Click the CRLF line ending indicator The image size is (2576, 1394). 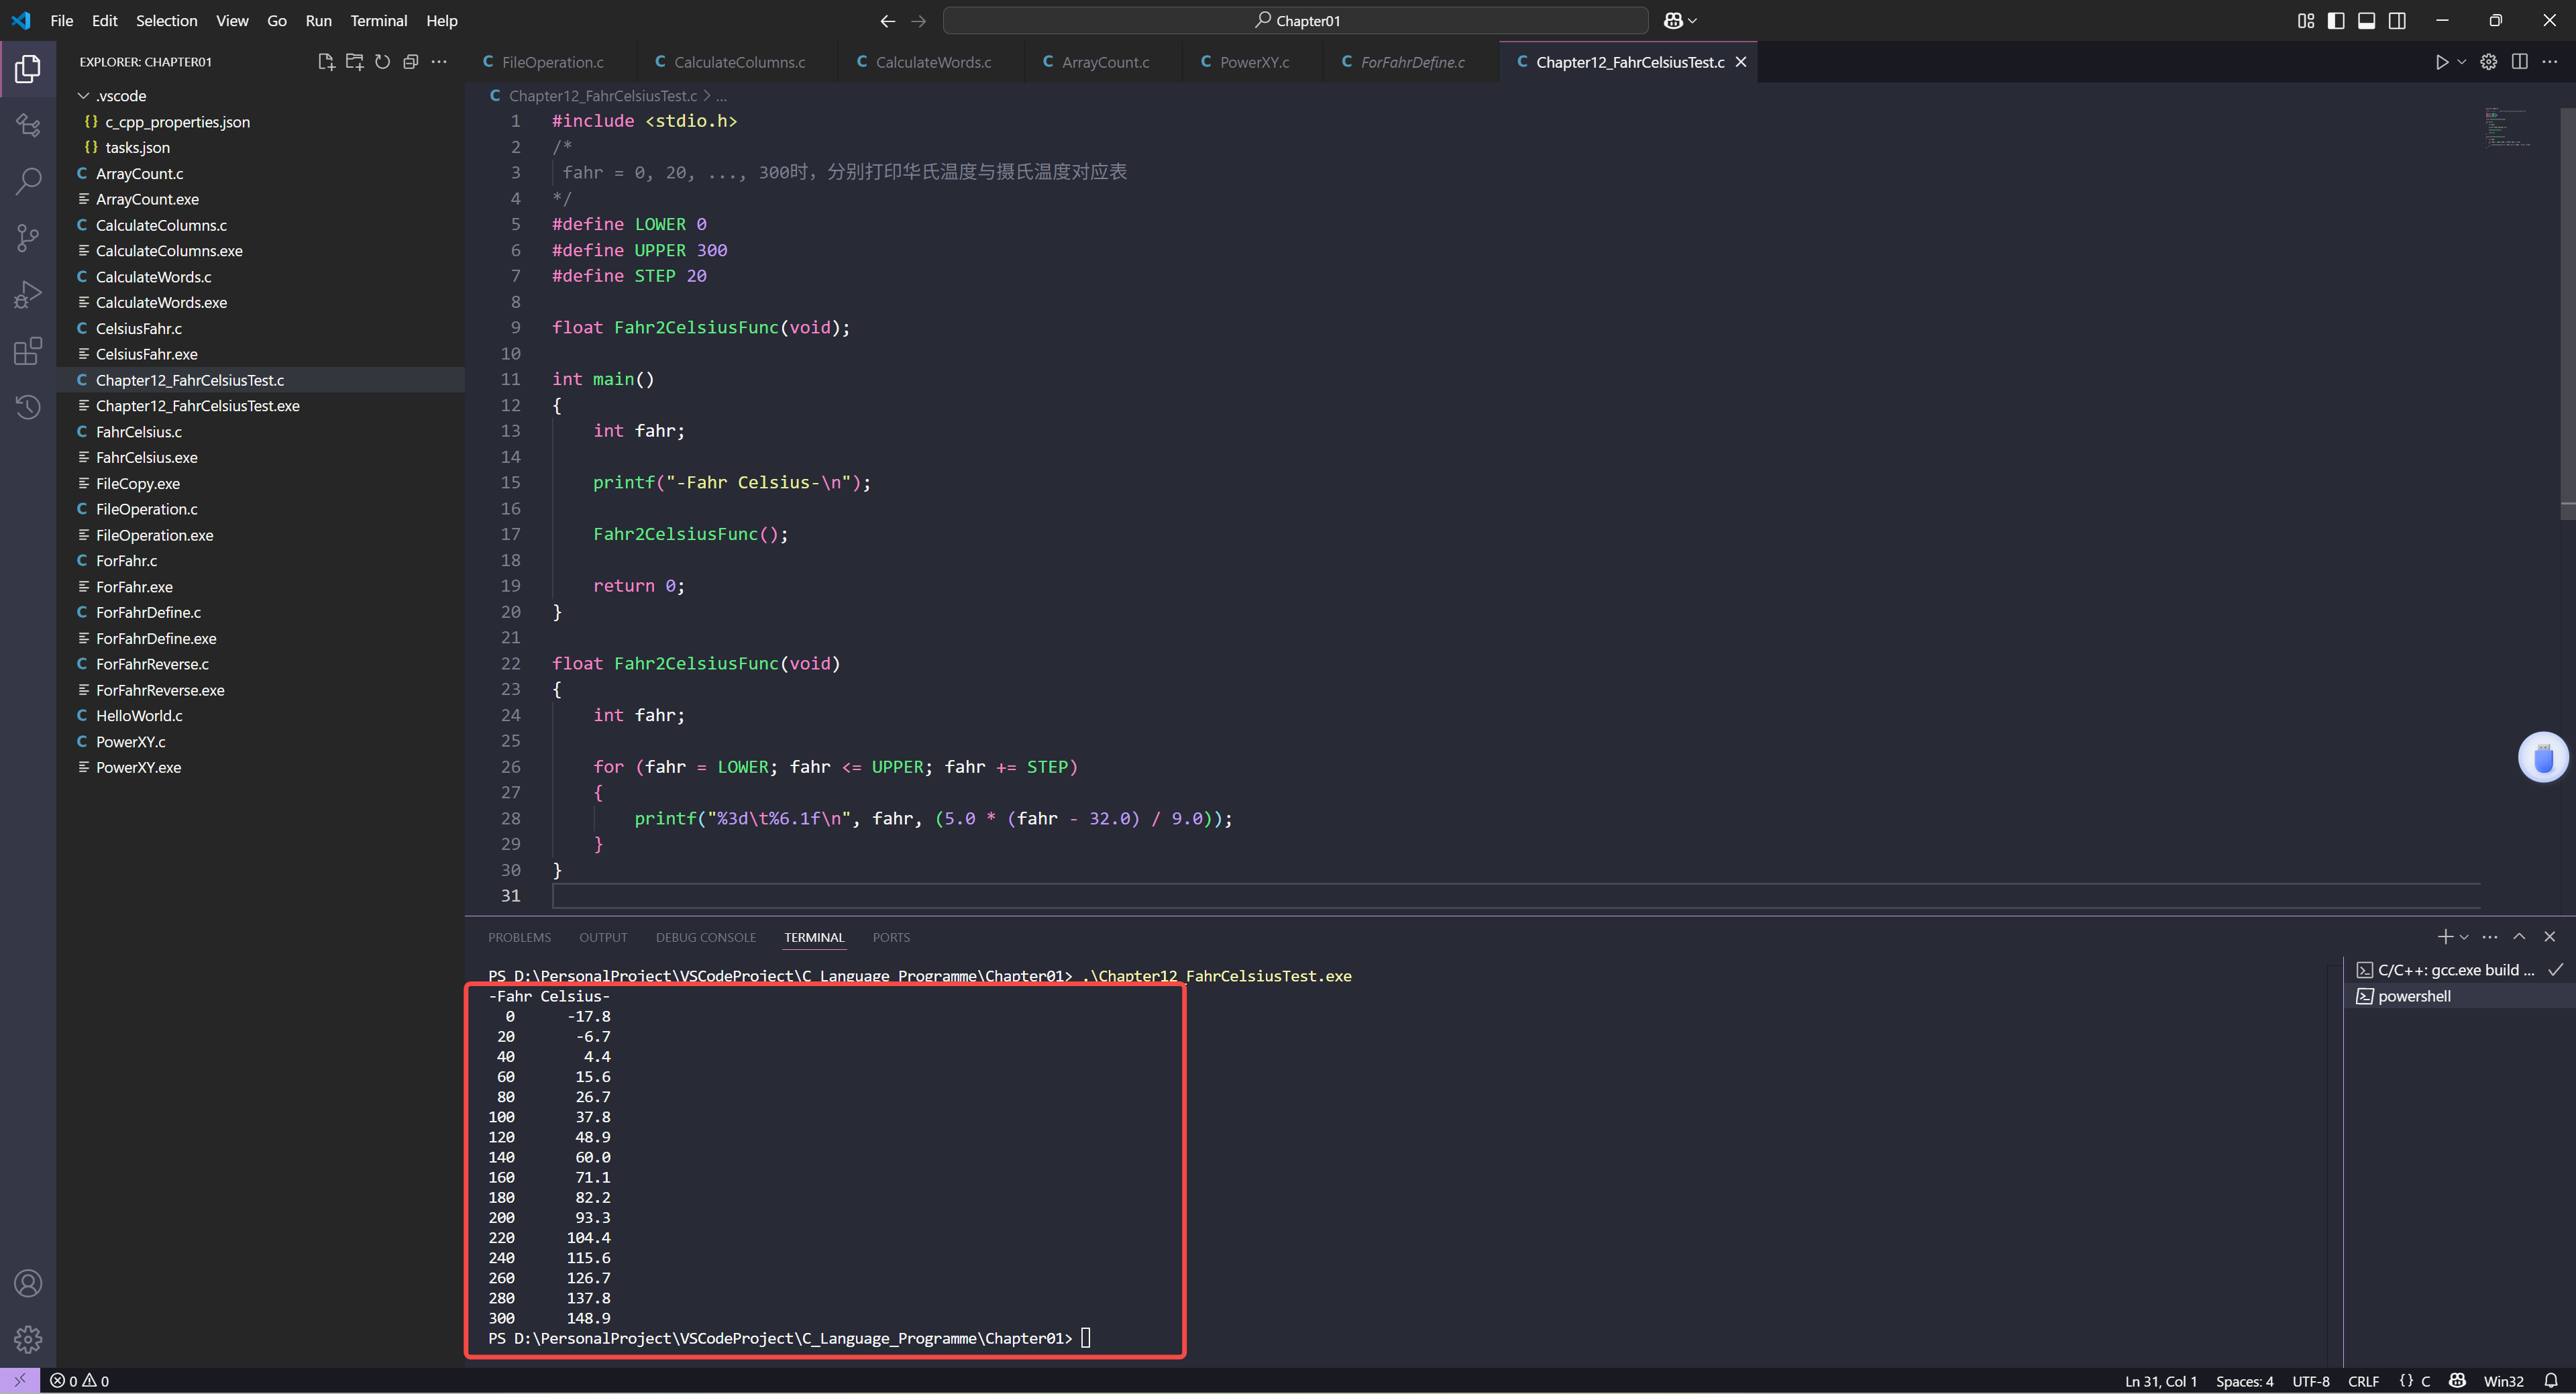[2363, 1381]
